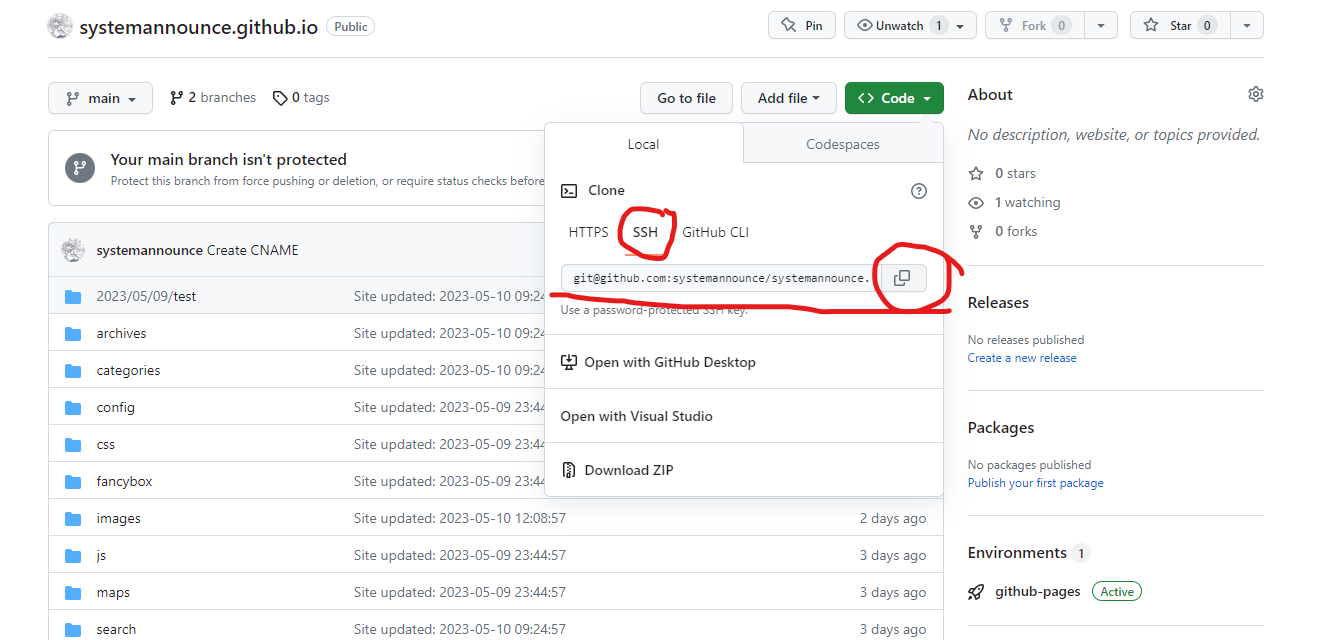The image size is (1339, 640).
Task: Click the folder icon for css
Action: 73,444
